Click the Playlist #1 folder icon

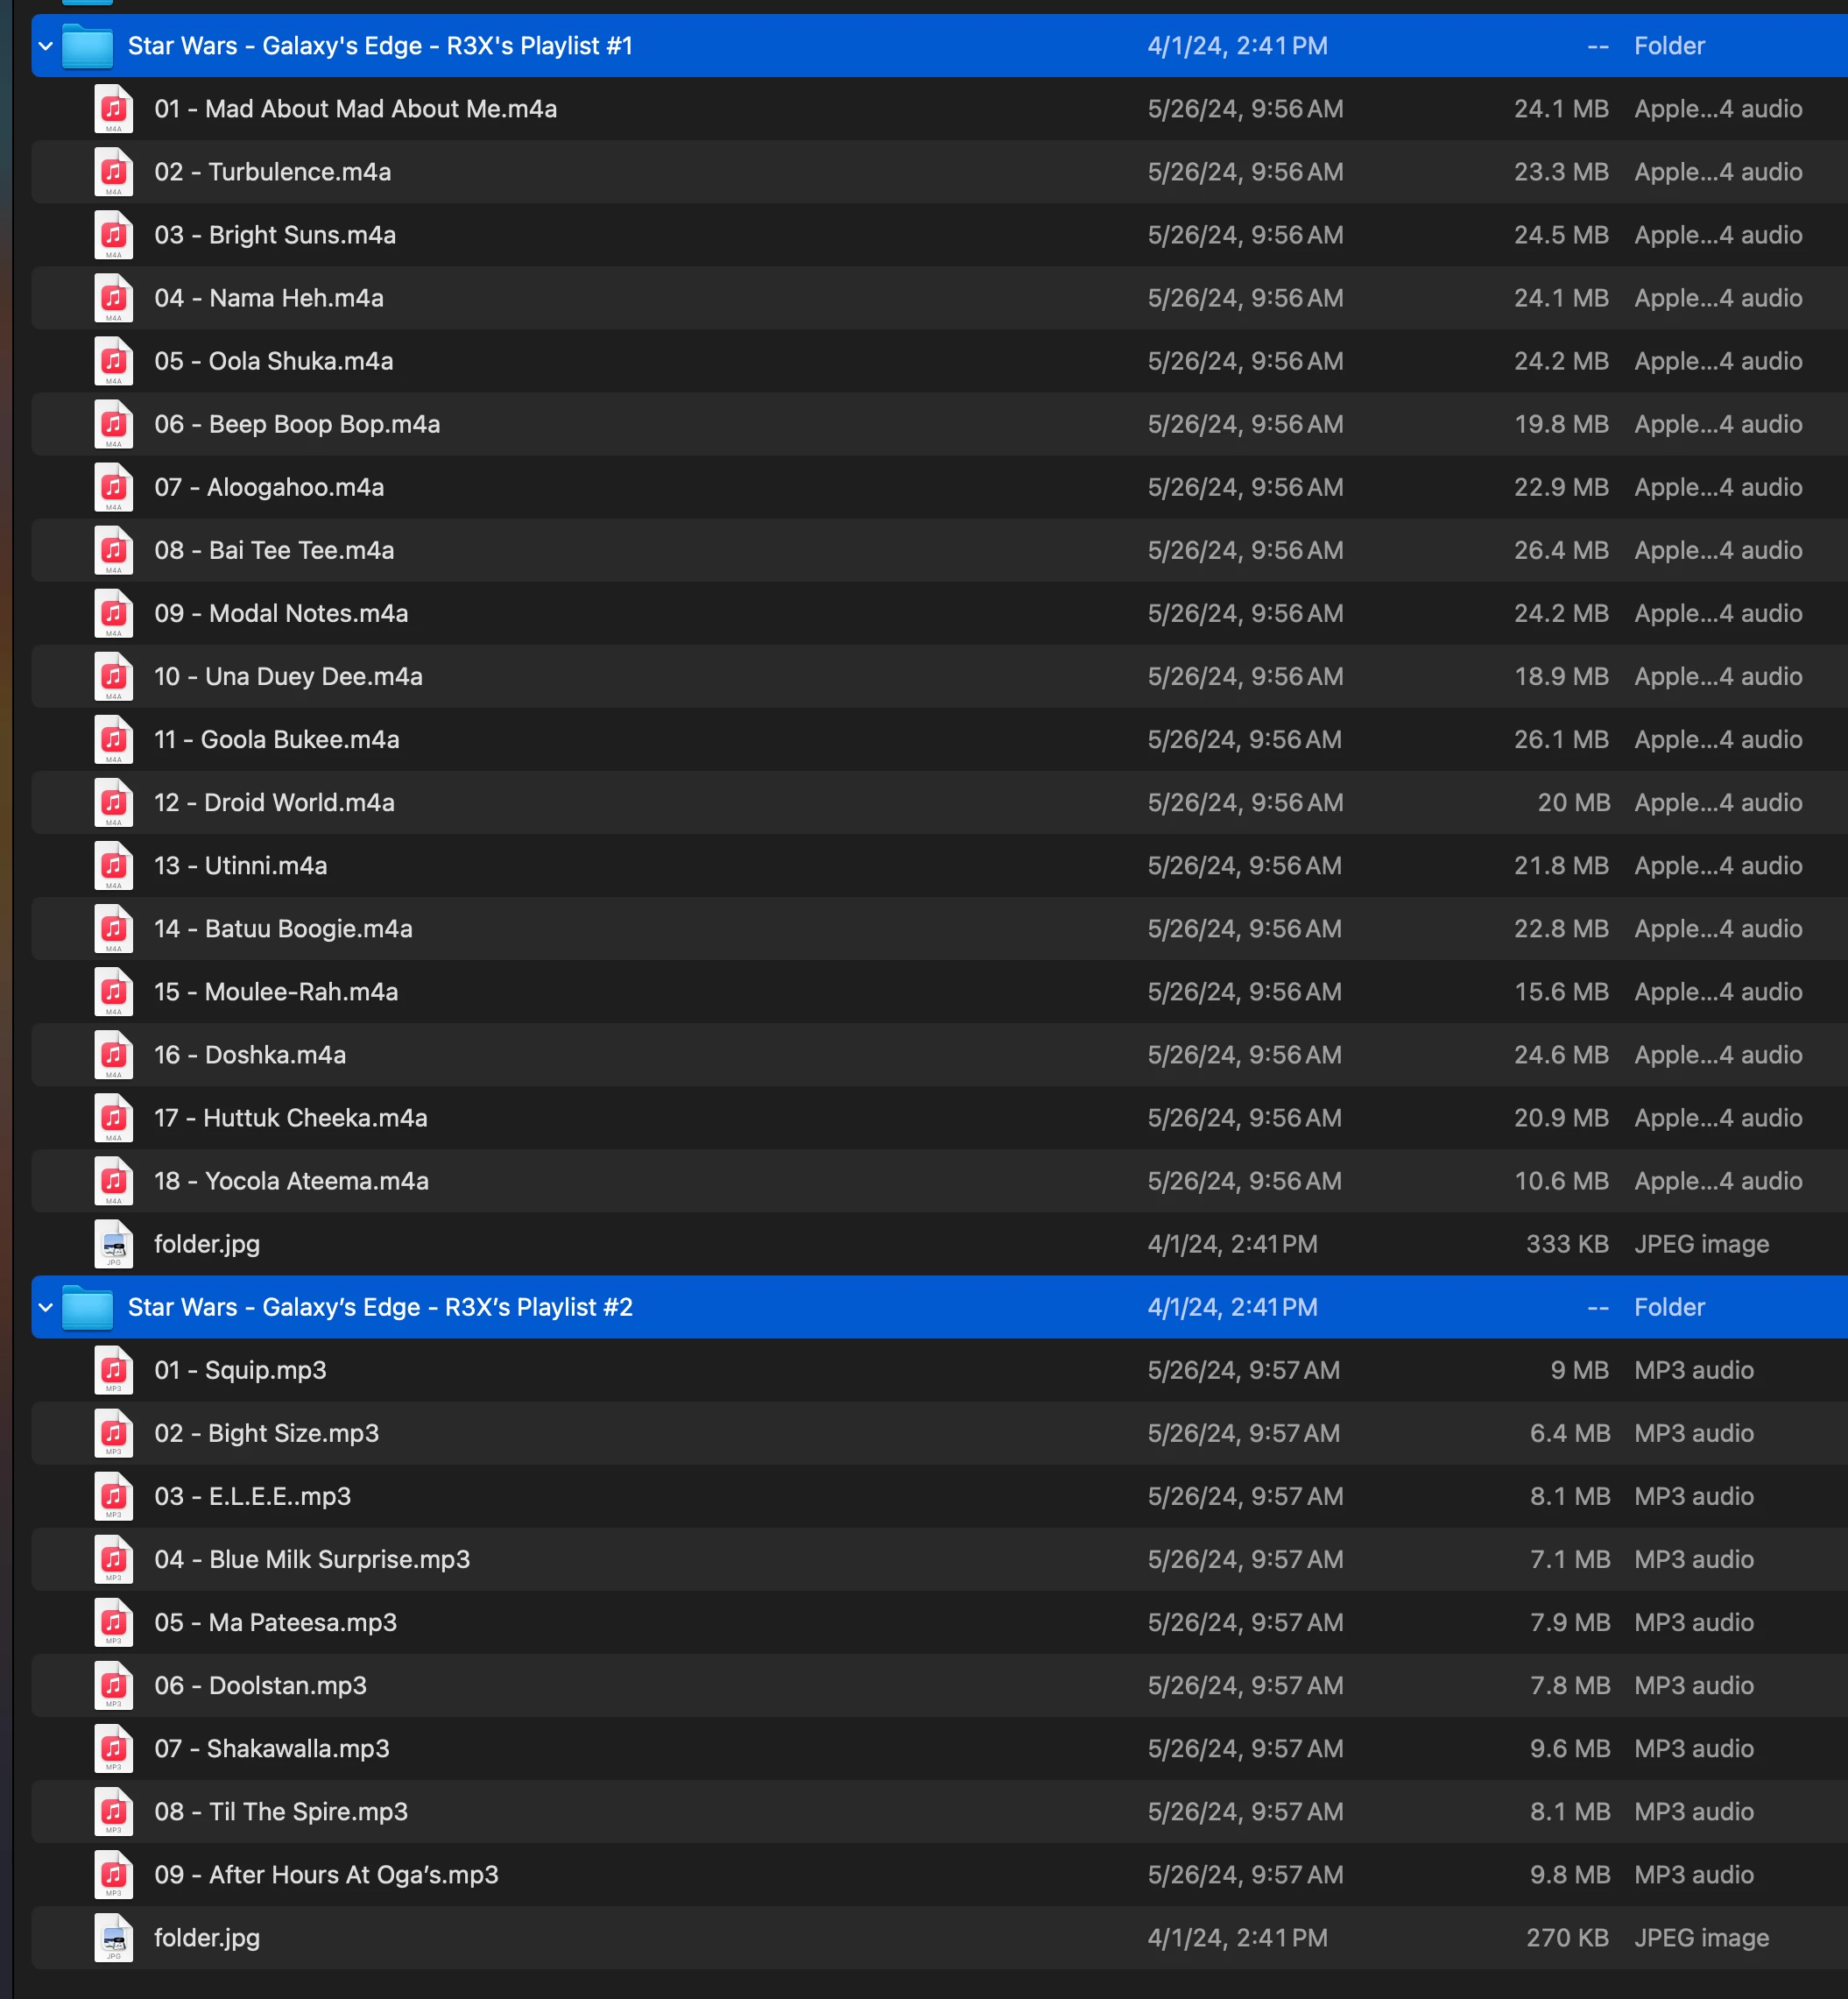[87, 46]
